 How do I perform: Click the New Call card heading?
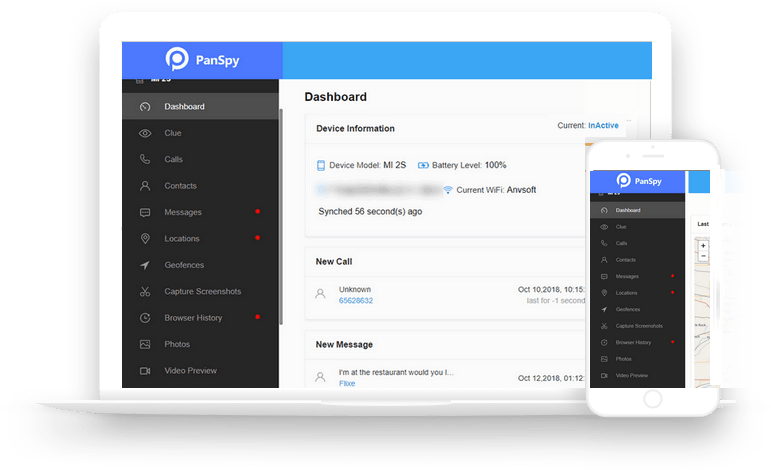(x=334, y=262)
